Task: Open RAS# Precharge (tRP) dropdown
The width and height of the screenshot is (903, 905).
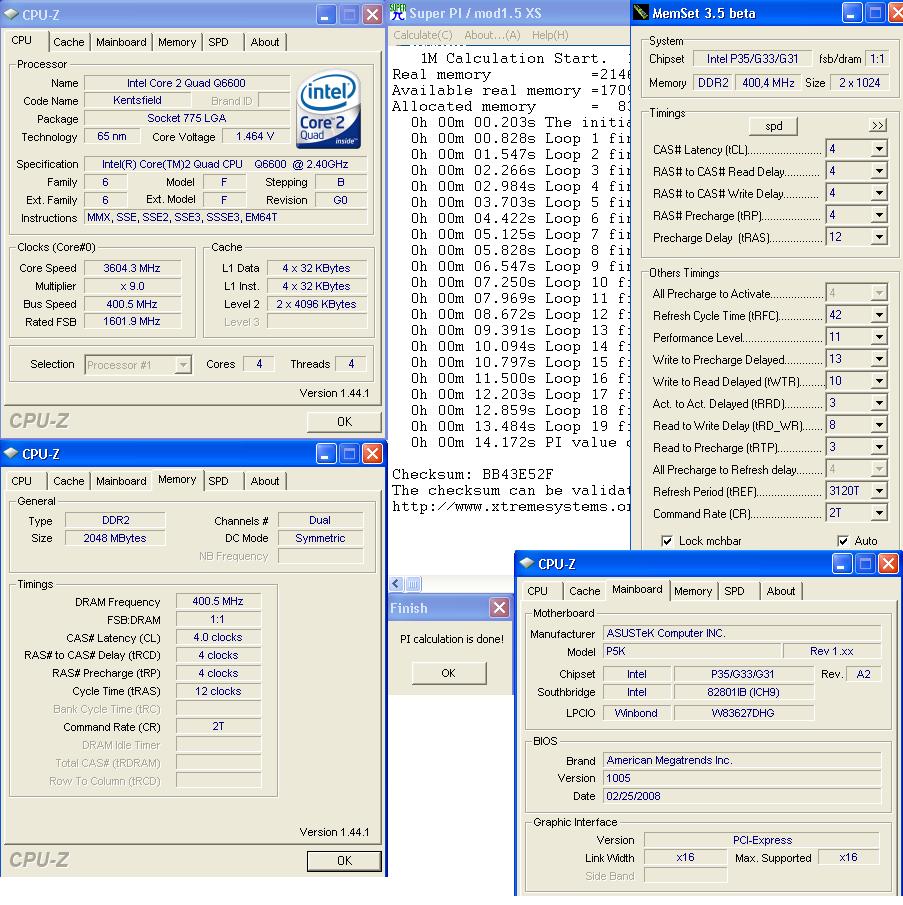Action: [878, 215]
